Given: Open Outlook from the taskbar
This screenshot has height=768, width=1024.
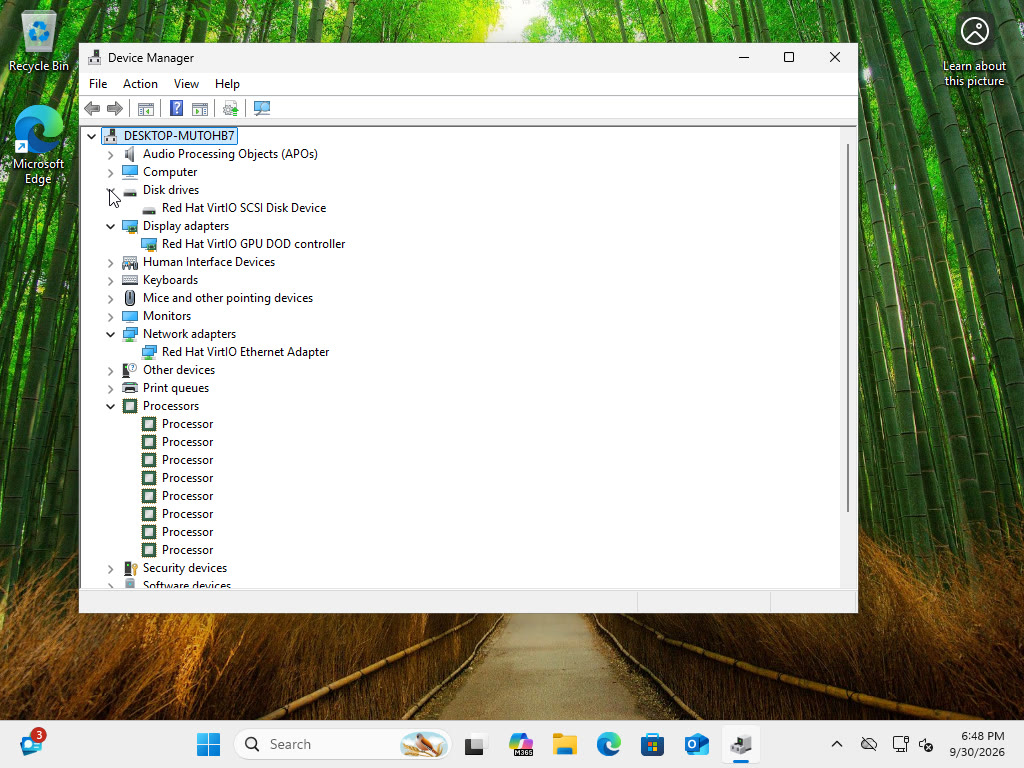Looking at the screenshot, I should [696, 744].
